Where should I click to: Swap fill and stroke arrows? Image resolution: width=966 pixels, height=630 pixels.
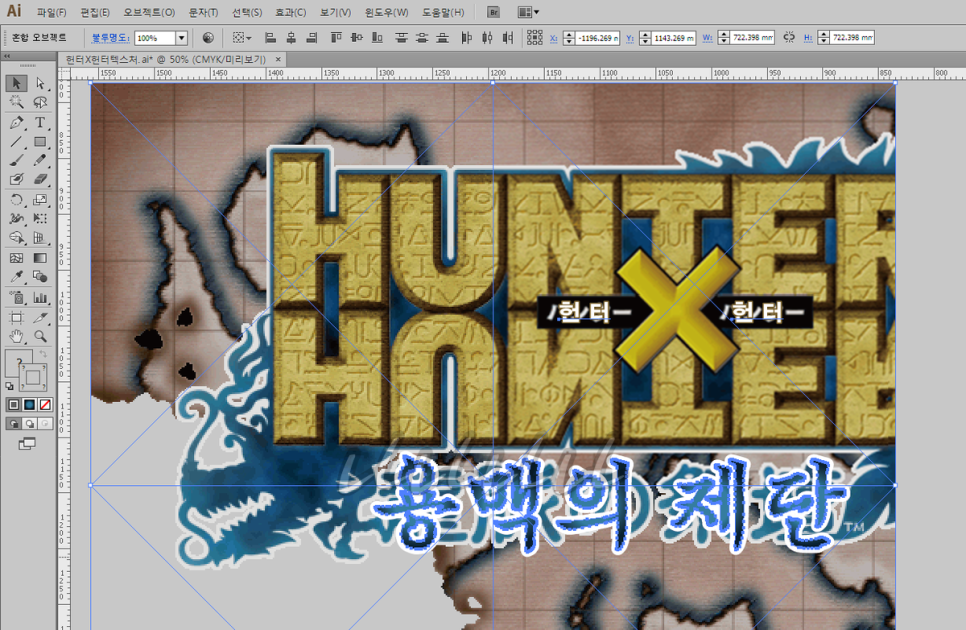(x=43, y=354)
